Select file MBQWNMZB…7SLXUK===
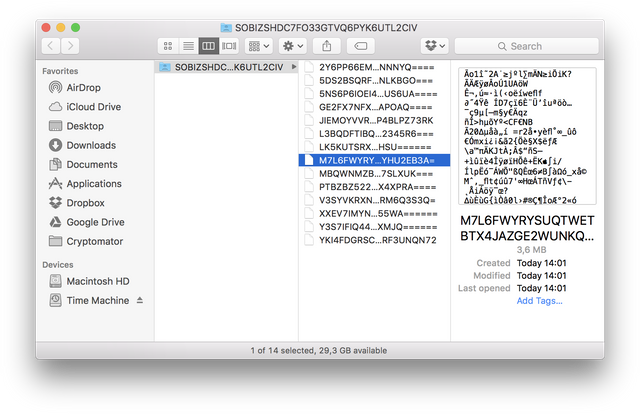Screen dimensions: 640x414 pyautogui.click(x=374, y=174)
